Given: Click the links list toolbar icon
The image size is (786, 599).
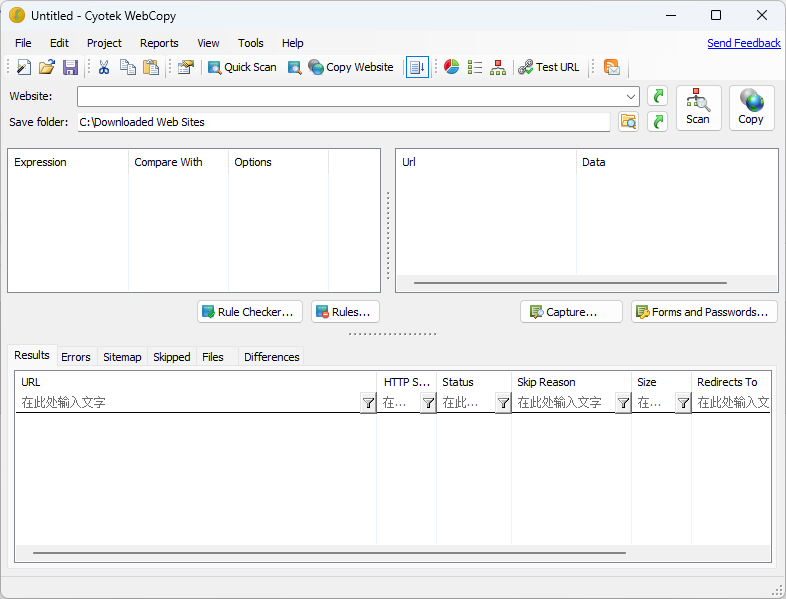Looking at the screenshot, I should pos(474,67).
